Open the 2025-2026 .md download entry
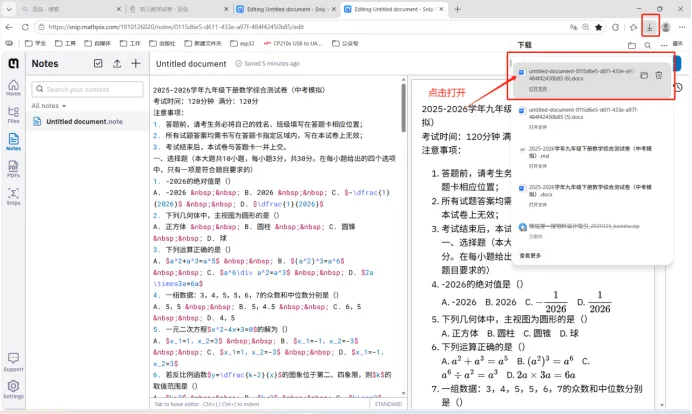 pos(592,155)
